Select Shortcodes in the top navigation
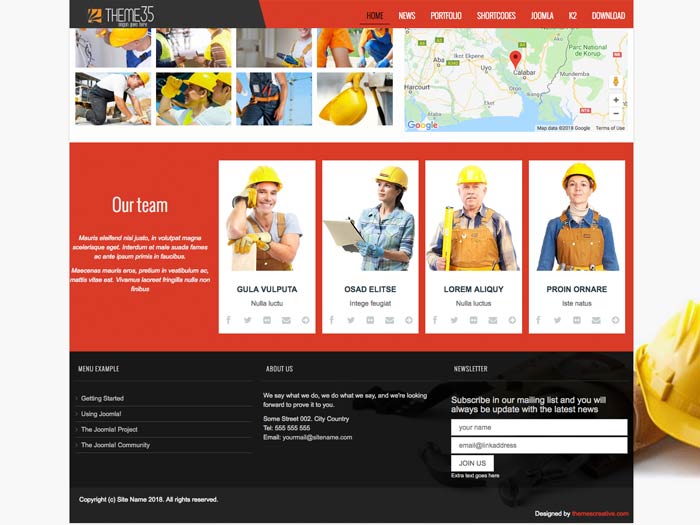Screen dimensions: 700x525 click(496, 16)
